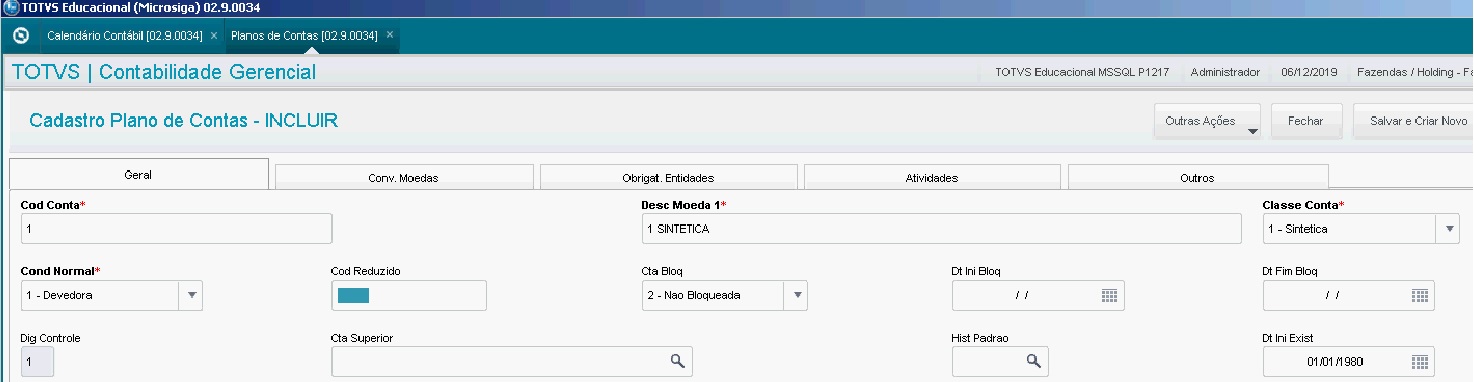Click the Cta Superior input field
The height and width of the screenshot is (382, 1474).
tap(512, 361)
